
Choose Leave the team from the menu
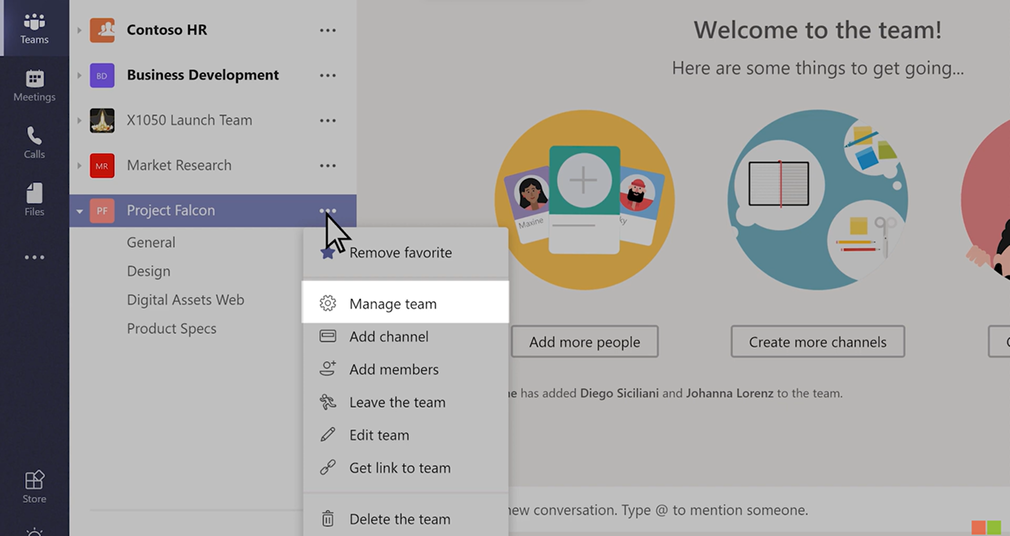tap(405, 402)
